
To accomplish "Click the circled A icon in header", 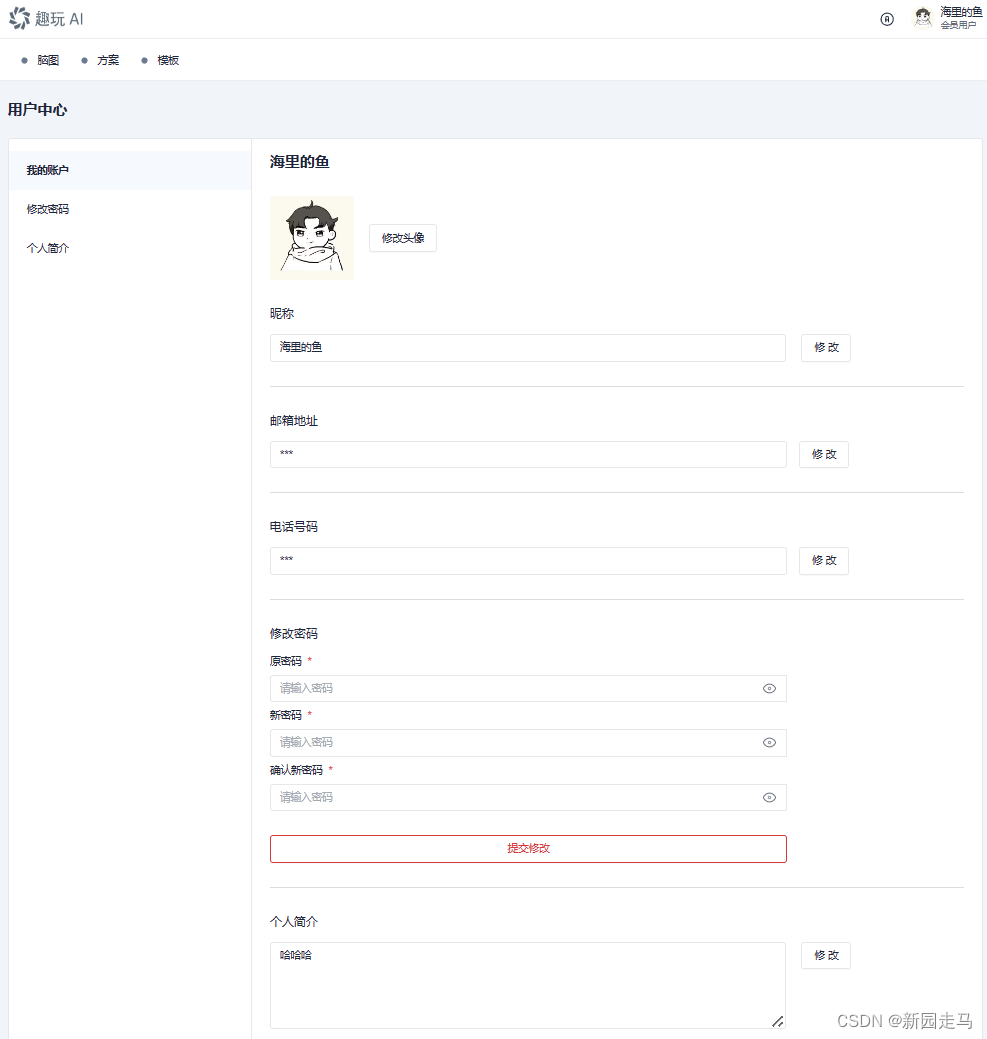I will coord(887,19).
